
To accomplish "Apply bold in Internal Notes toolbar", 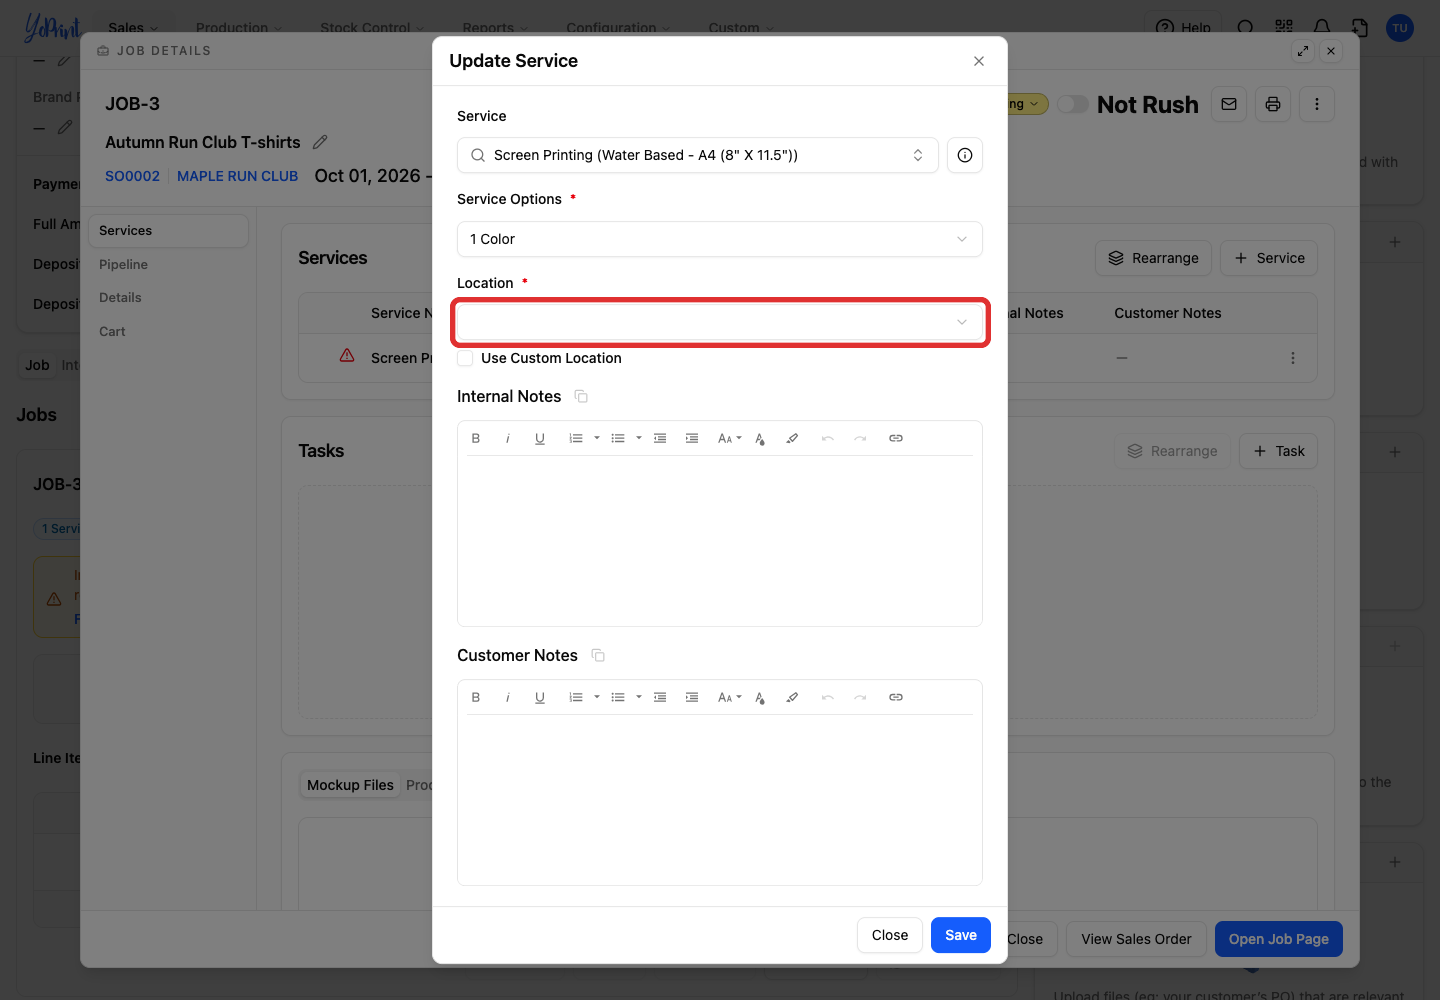I will coord(476,438).
